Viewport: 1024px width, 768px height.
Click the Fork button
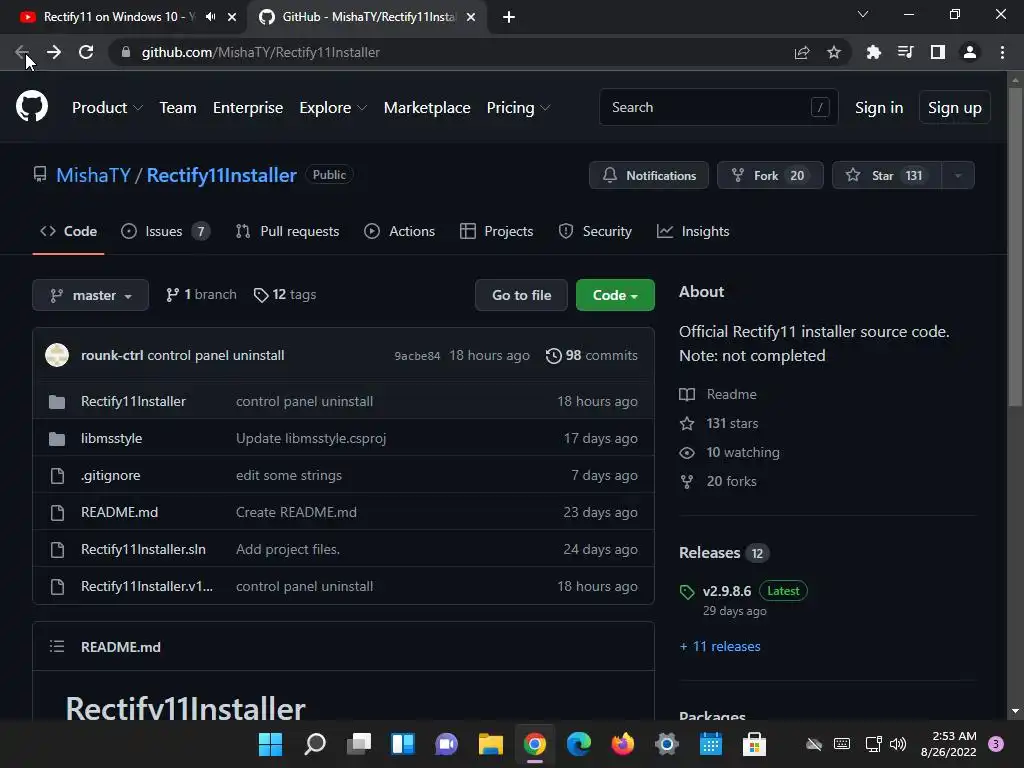pyautogui.click(x=770, y=175)
